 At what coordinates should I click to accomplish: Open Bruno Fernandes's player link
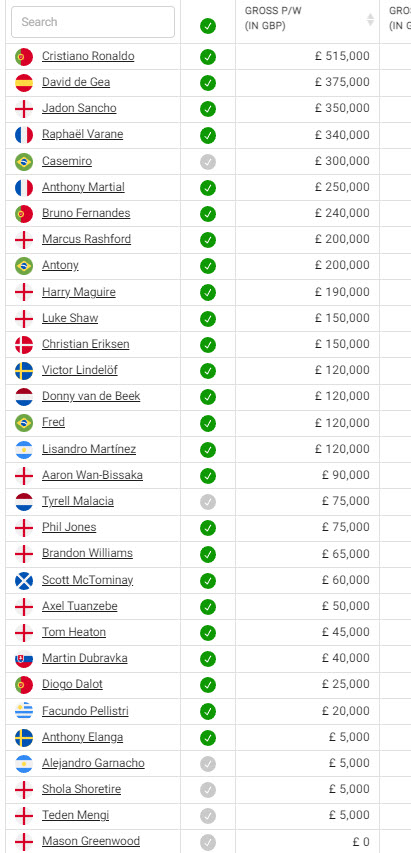[86, 213]
